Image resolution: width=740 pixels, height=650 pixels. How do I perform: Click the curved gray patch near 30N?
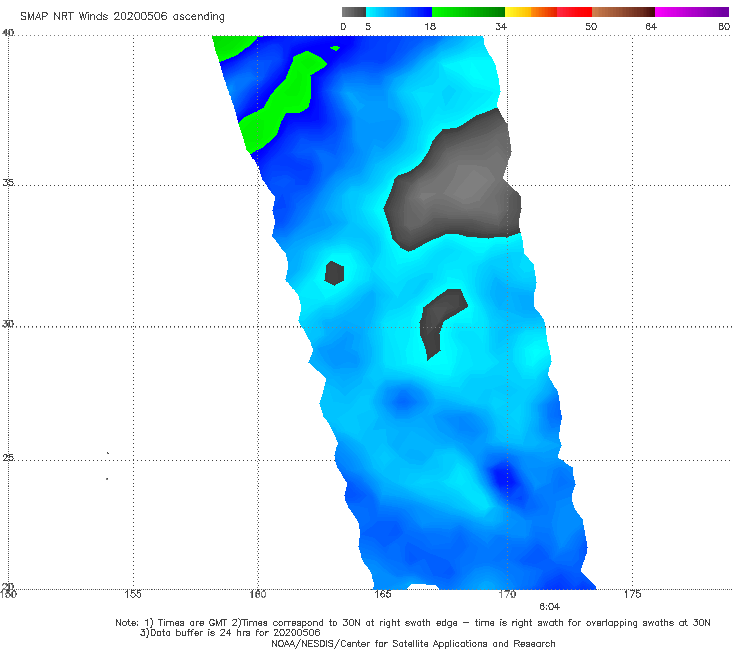point(432,319)
